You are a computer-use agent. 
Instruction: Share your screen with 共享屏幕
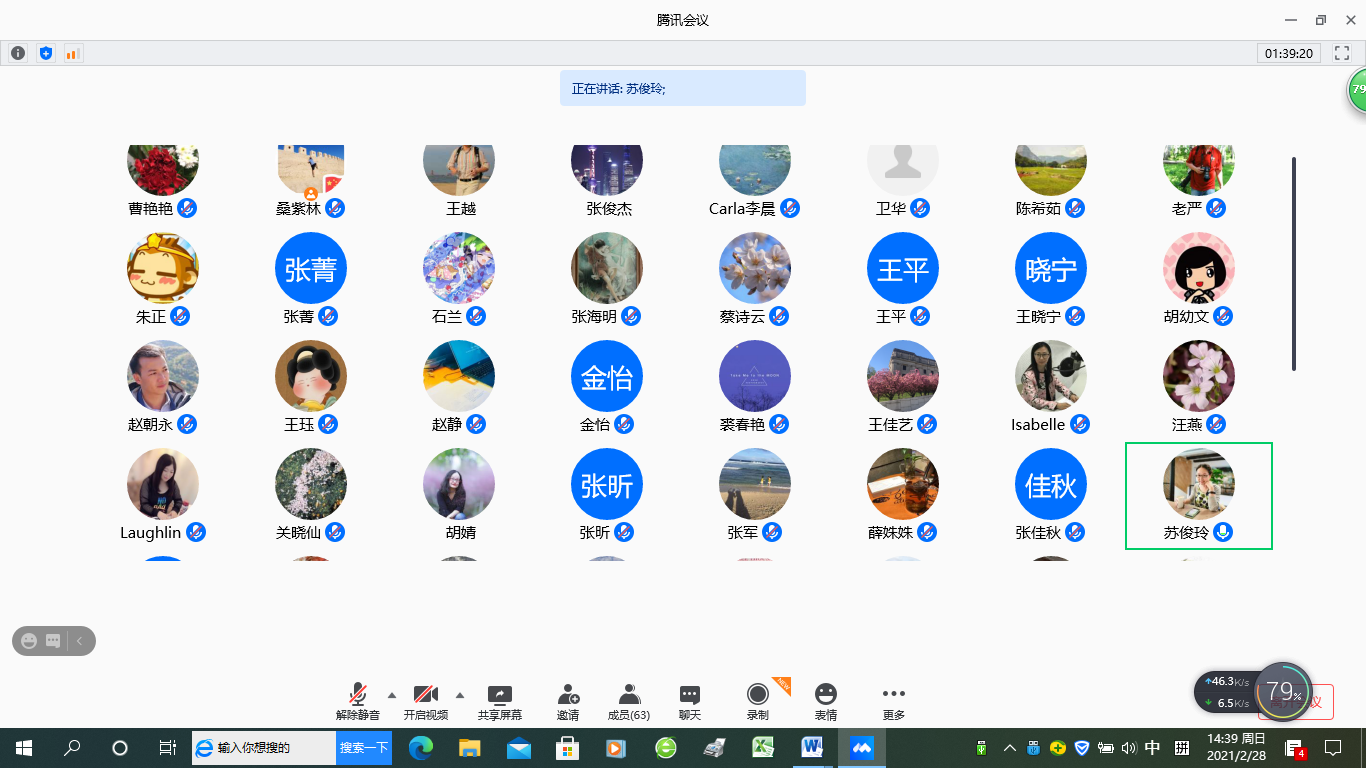coord(499,701)
